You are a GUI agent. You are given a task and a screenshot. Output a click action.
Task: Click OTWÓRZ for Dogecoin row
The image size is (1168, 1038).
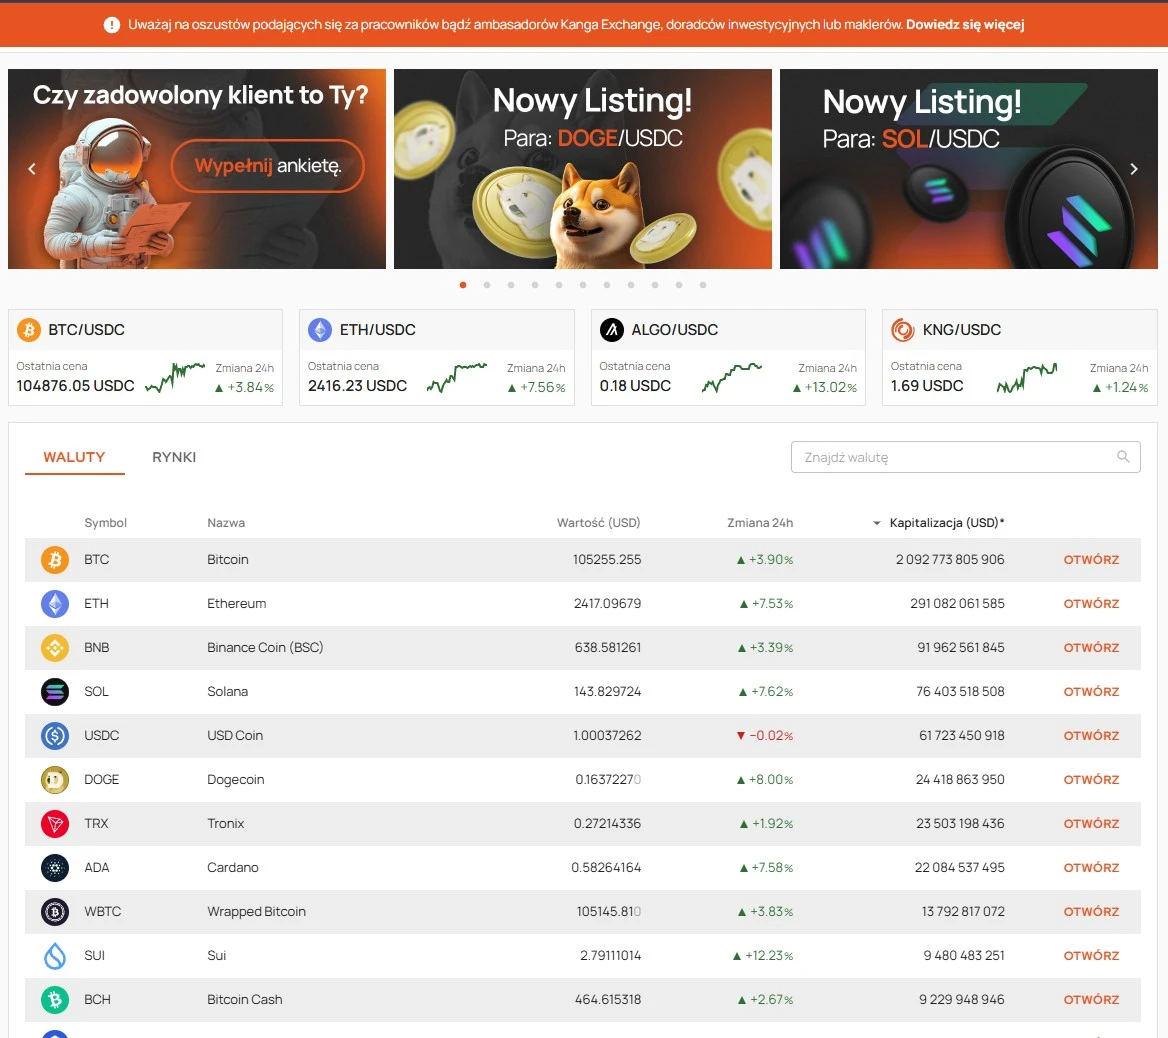[1091, 779]
